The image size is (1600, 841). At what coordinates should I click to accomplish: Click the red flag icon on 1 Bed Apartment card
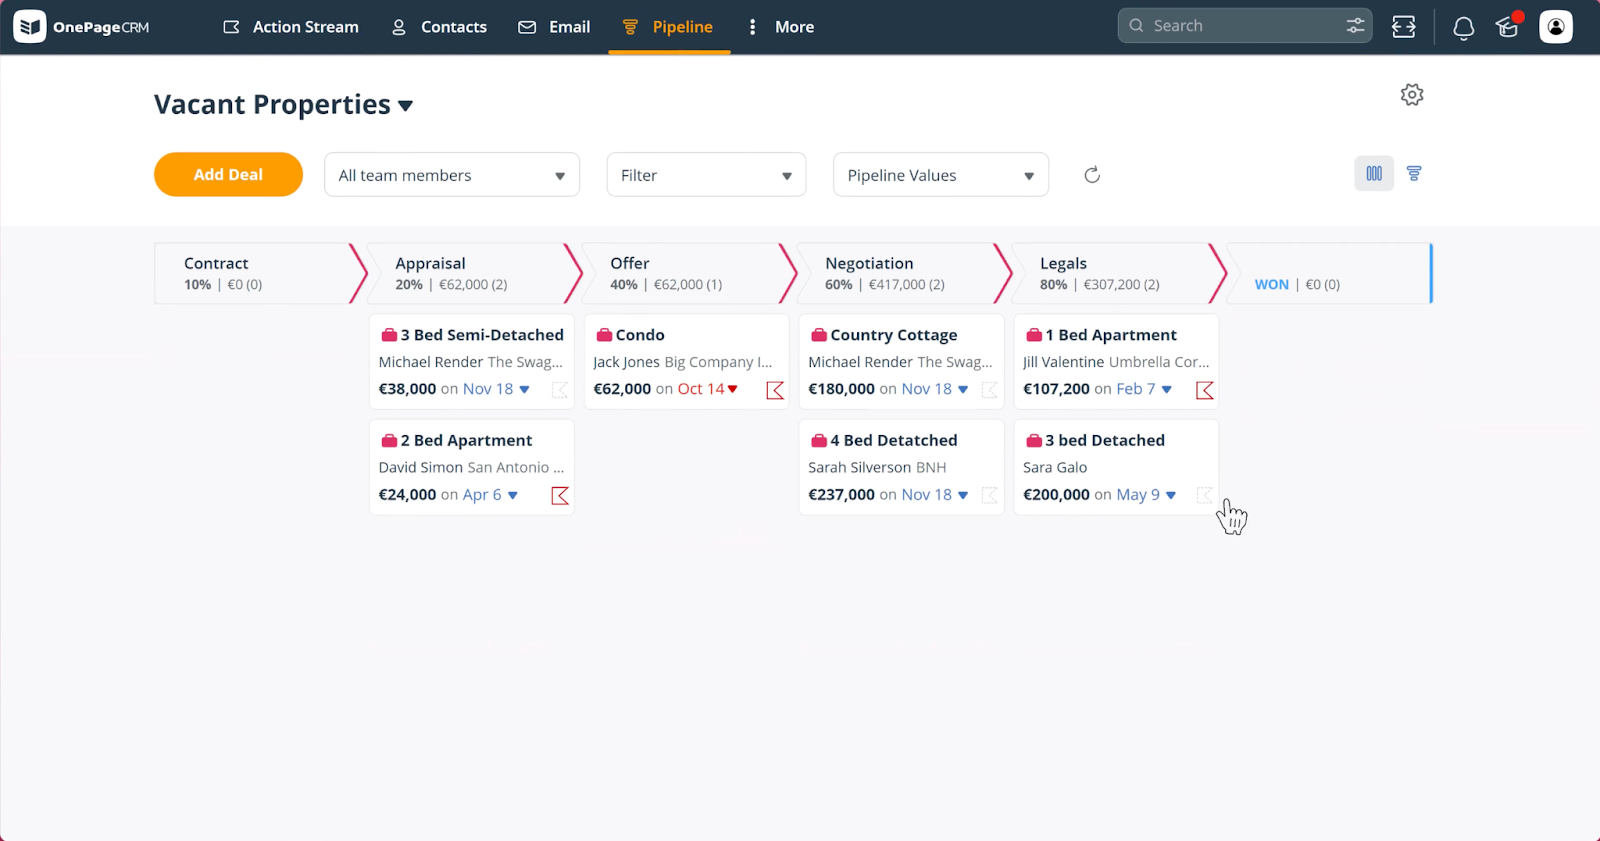pyautogui.click(x=1205, y=390)
